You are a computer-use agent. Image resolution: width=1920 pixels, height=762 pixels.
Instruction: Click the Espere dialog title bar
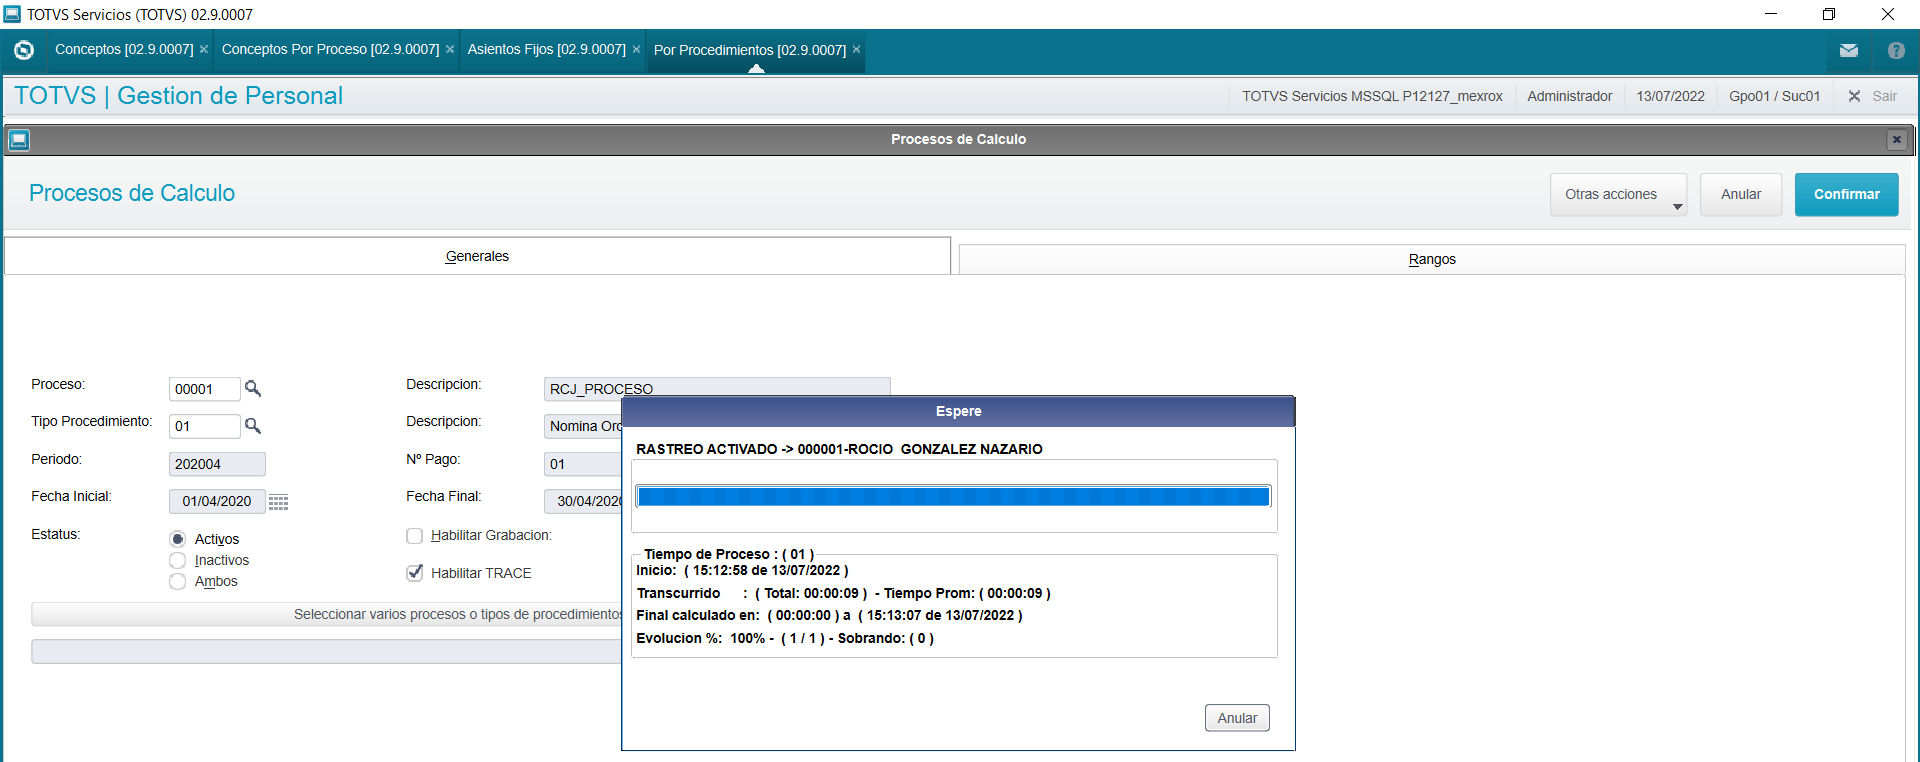(x=958, y=411)
